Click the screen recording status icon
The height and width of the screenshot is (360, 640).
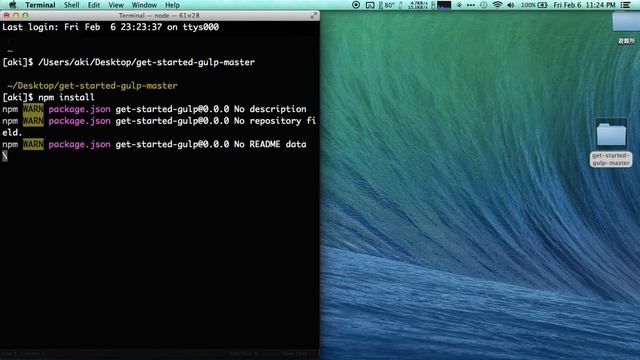tap(356, 5)
